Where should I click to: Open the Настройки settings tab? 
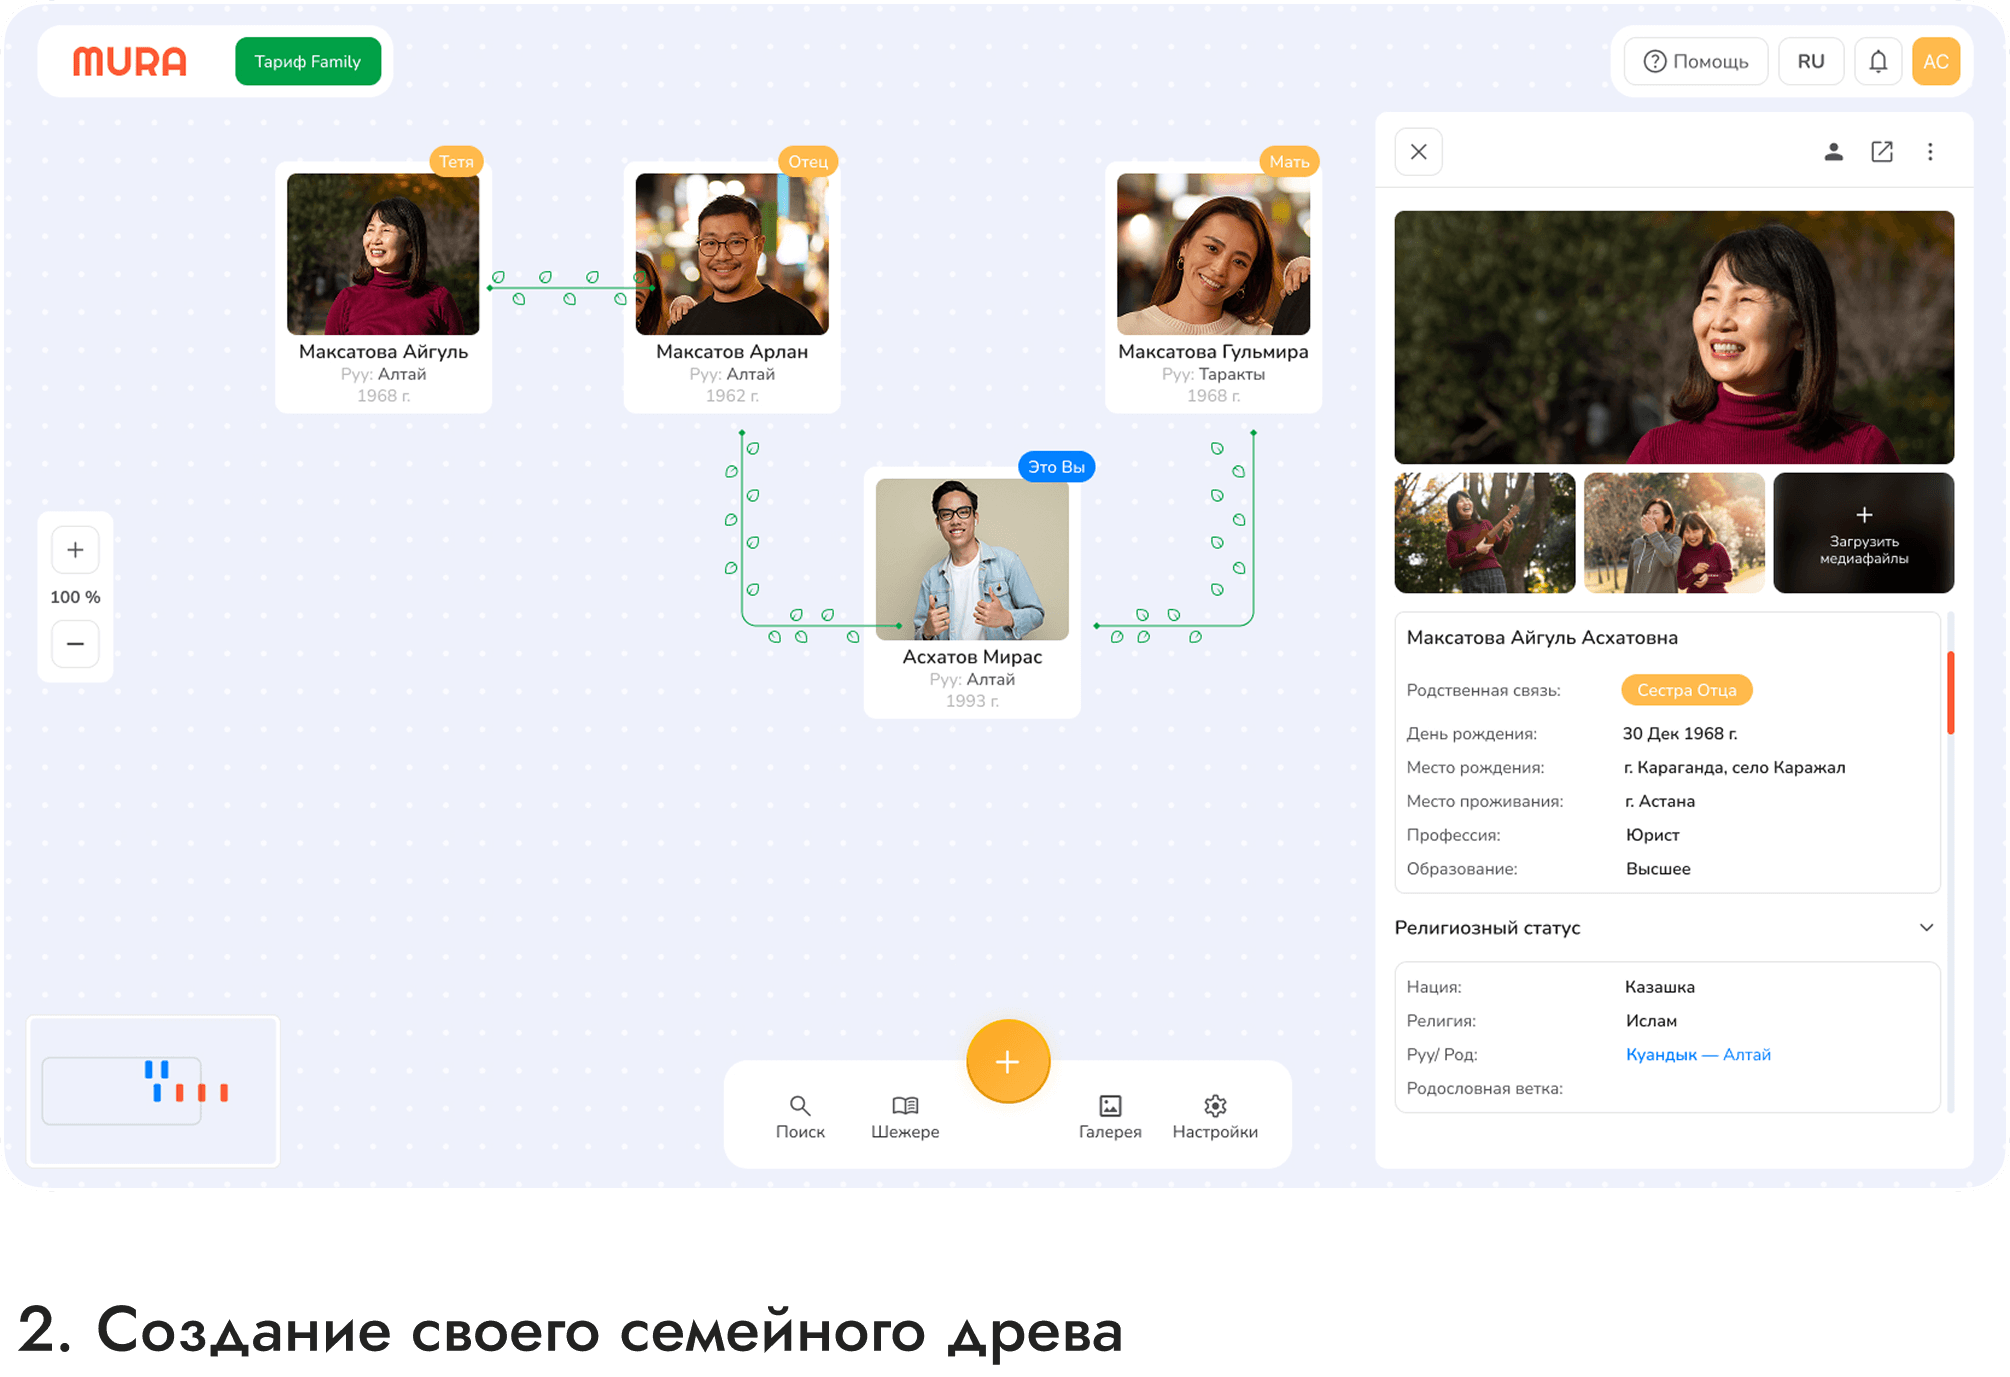1215,1116
